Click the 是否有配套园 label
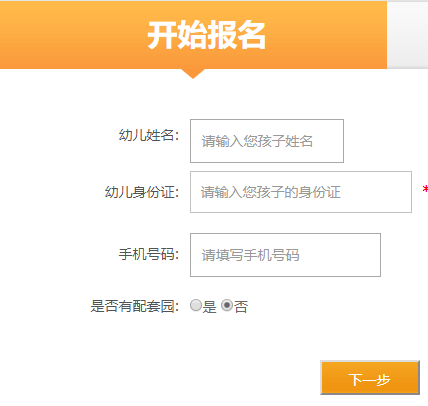 (x=135, y=306)
